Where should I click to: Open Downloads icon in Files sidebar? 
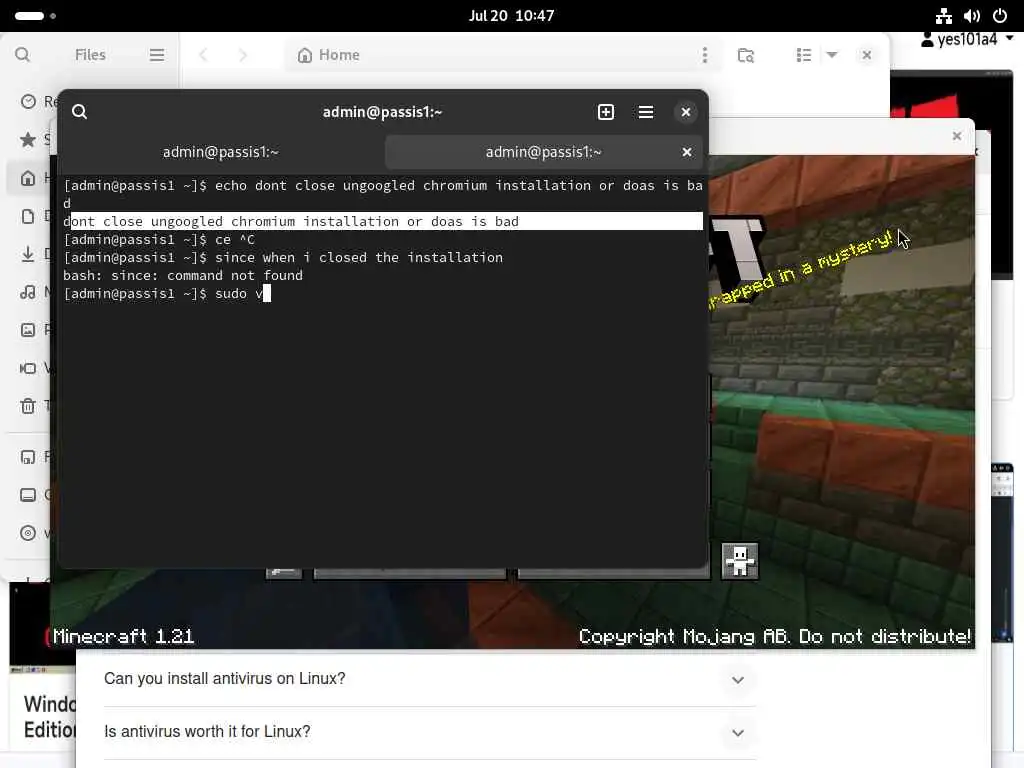(x=28, y=254)
